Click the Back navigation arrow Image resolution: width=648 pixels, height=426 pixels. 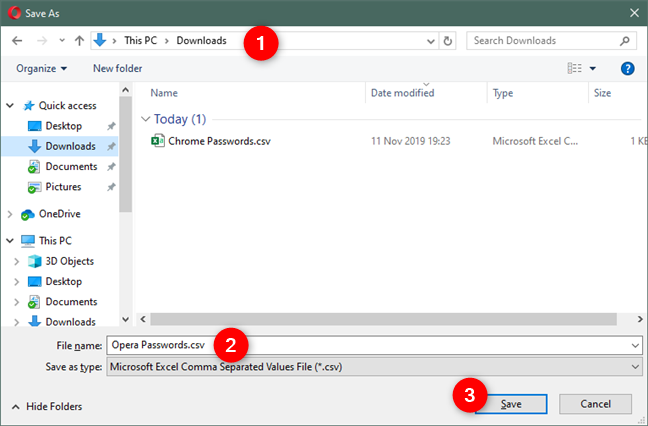coord(17,41)
